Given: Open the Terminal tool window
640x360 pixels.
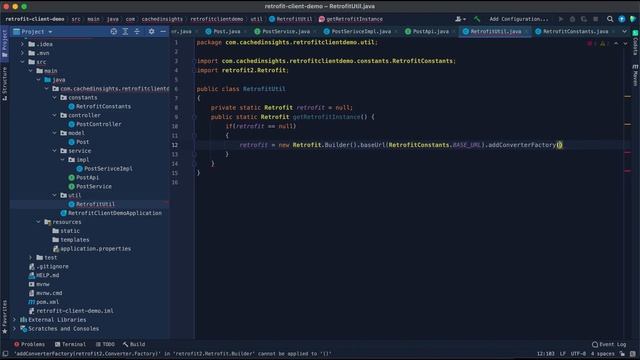Looking at the screenshot, I should coord(70,344).
